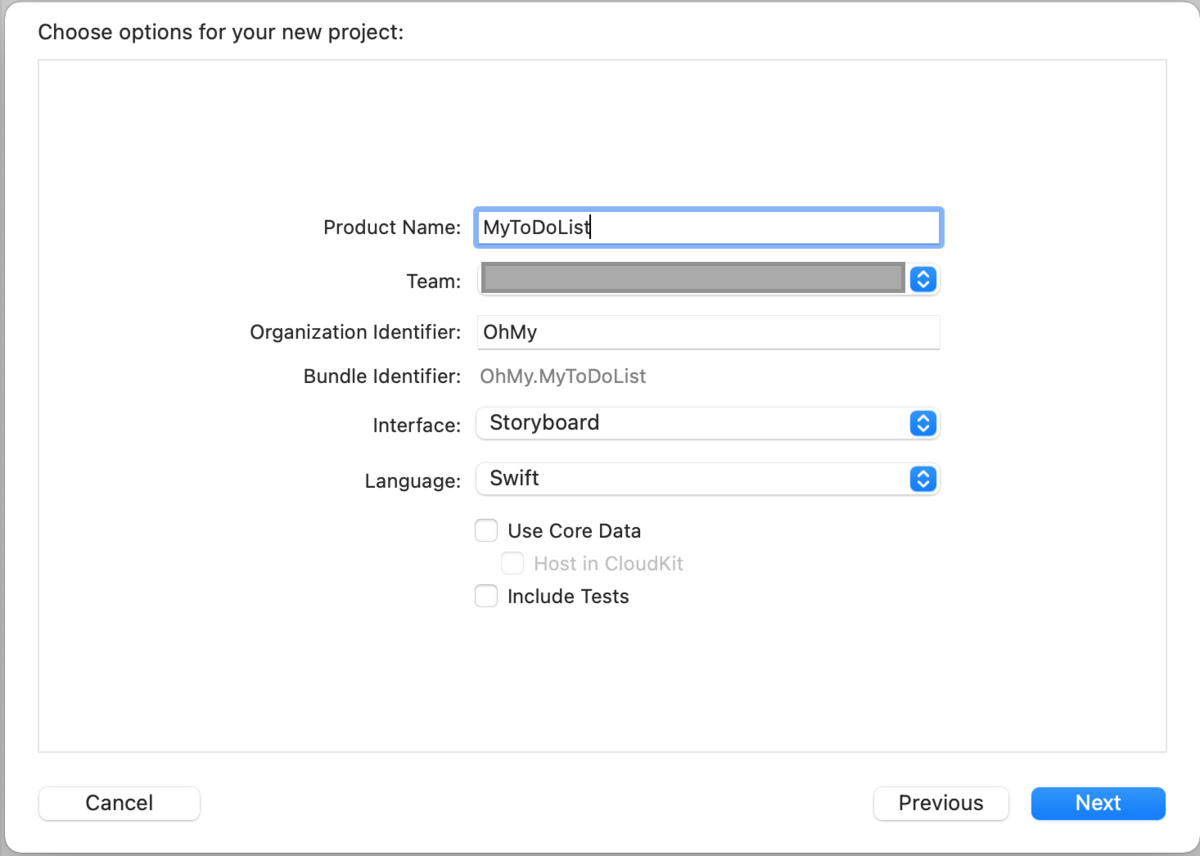Open the Interface popup showing Storyboard

(694, 423)
